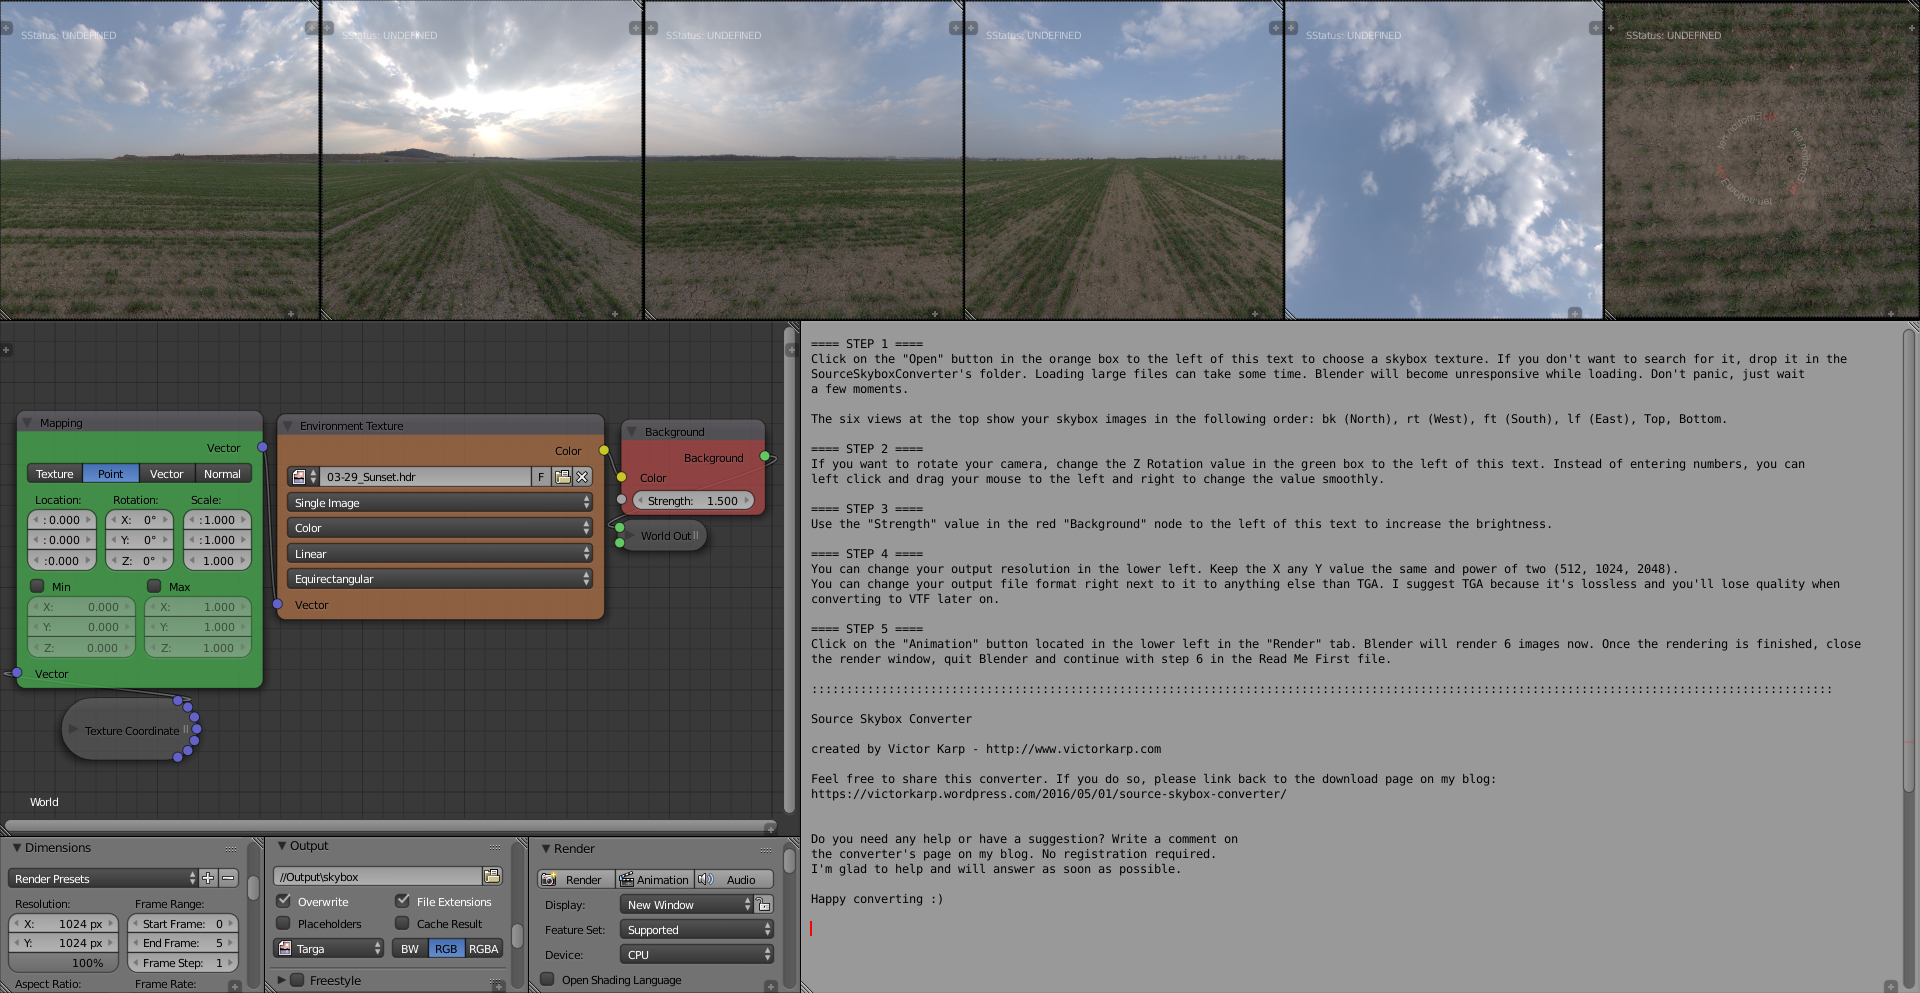Click the Rotation X value field

pyautogui.click(x=139, y=520)
